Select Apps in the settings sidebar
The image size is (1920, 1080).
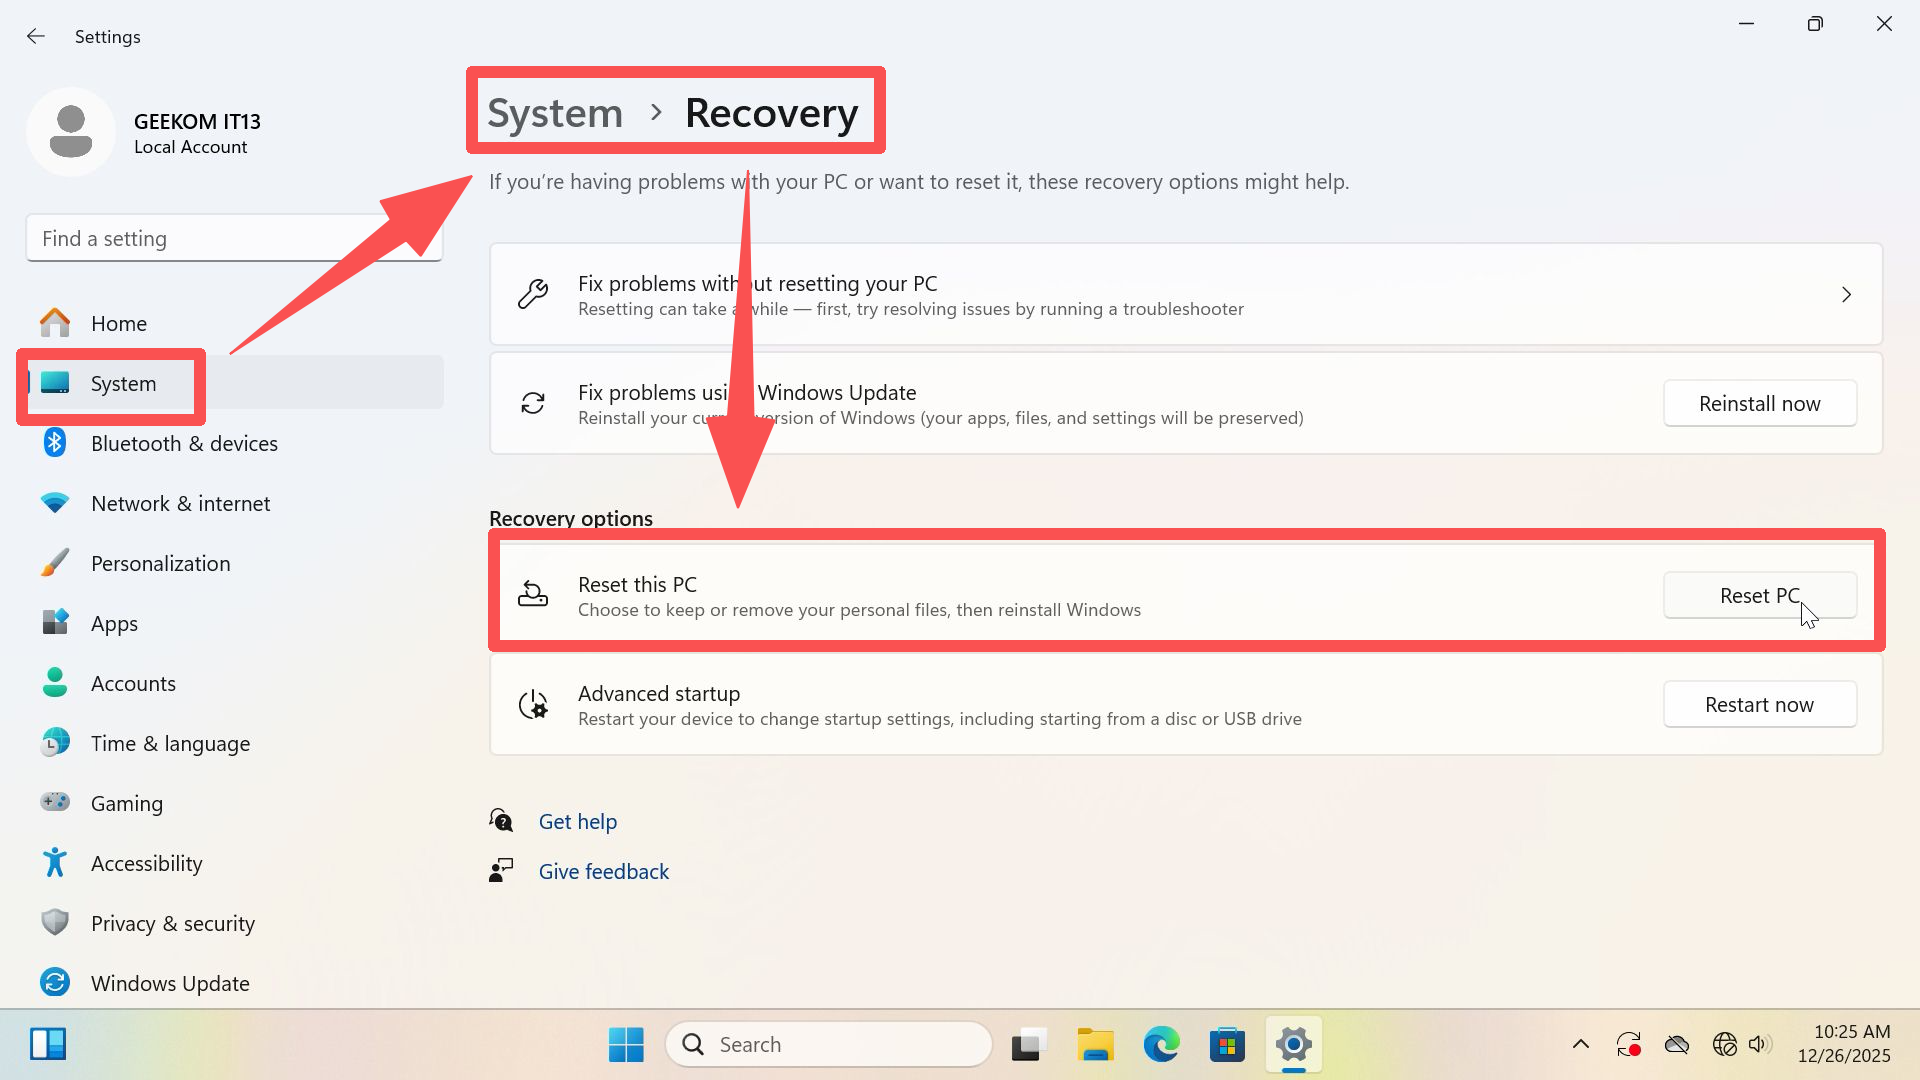[x=114, y=623]
